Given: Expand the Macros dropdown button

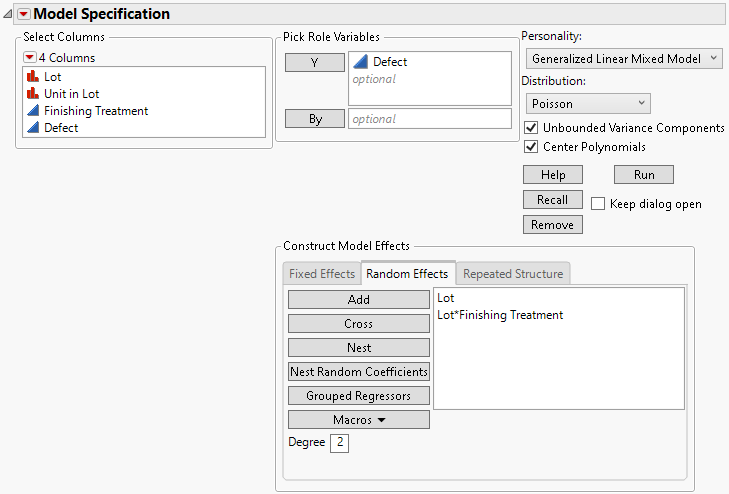Looking at the screenshot, I should [x=359, y=420].
